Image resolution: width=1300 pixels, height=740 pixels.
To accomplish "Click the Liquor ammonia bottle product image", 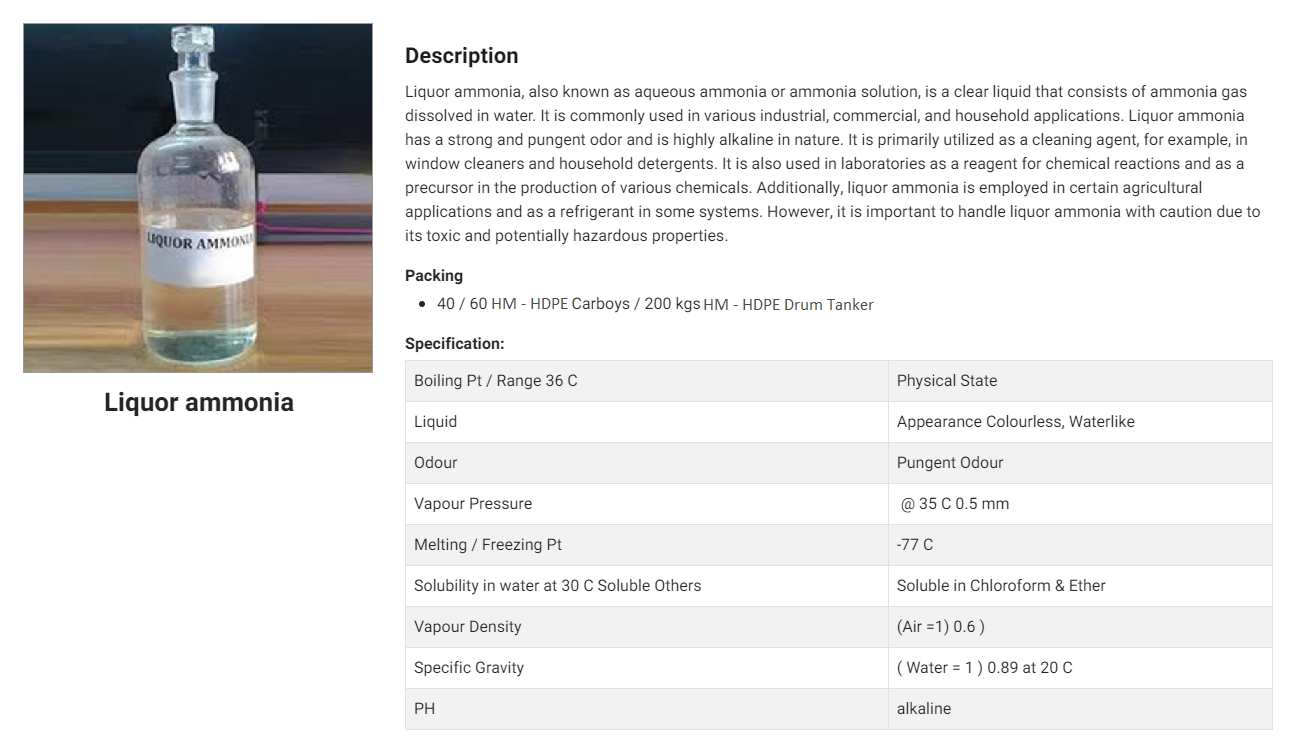I will tap(198, 198).
